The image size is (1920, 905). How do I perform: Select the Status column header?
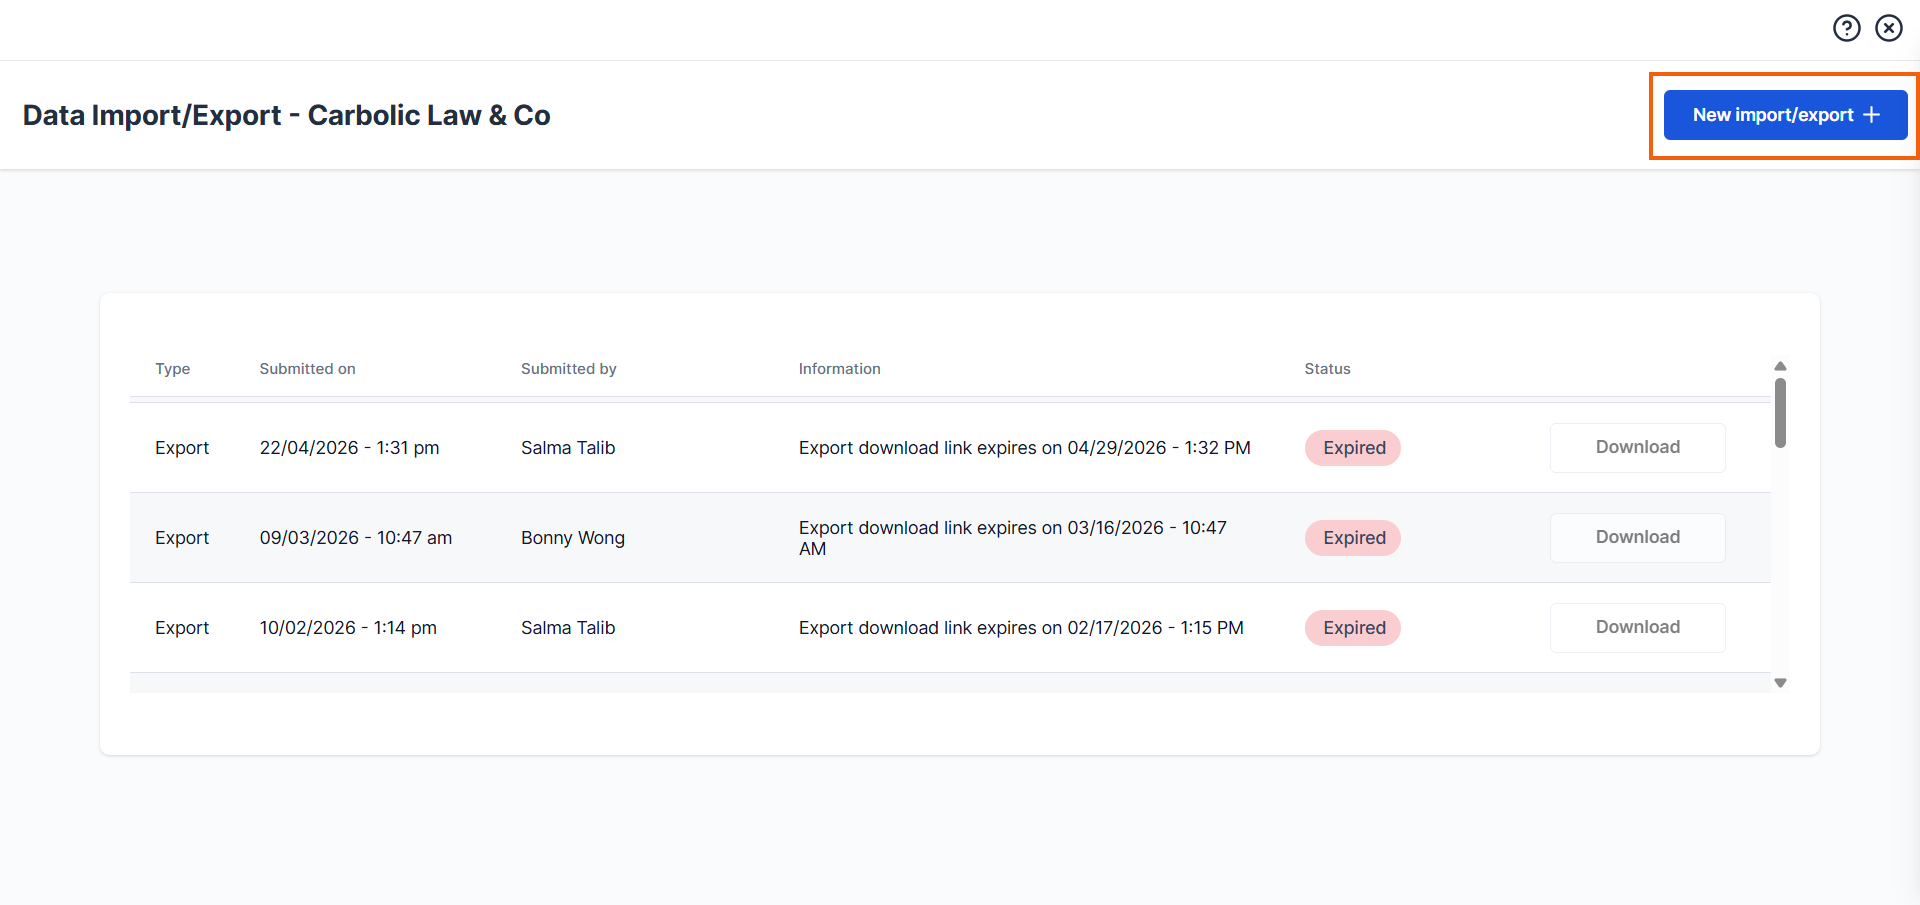pyautogui.click(x=1327, y=369)
